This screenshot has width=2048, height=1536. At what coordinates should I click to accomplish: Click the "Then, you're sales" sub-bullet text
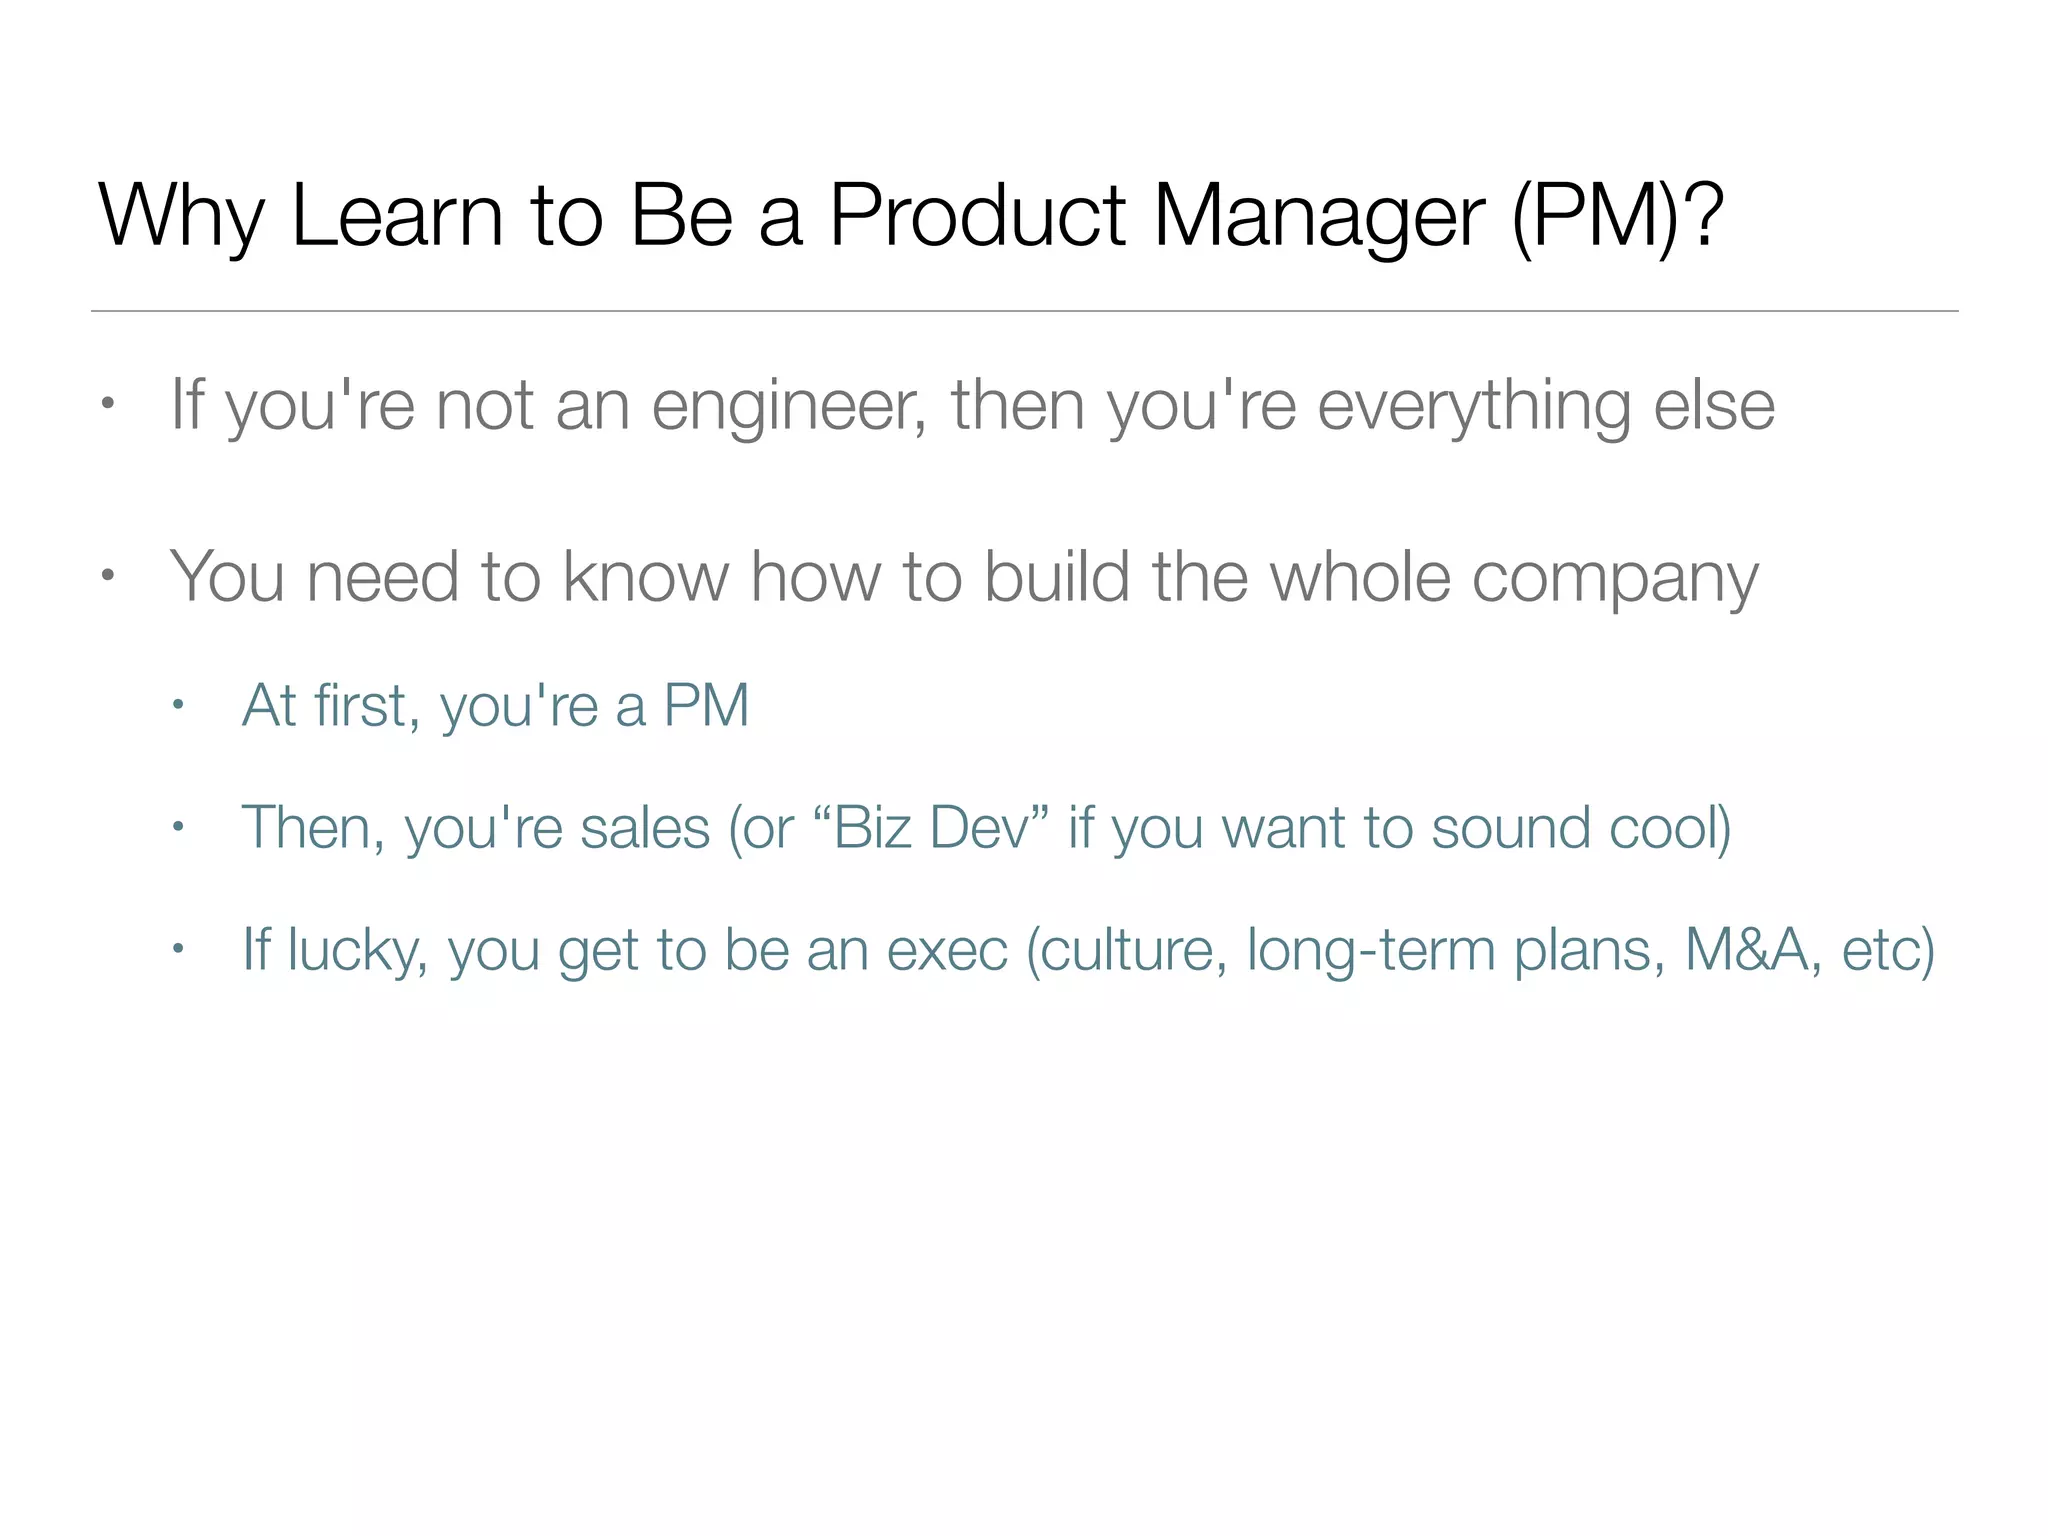[x=476, y=828]
